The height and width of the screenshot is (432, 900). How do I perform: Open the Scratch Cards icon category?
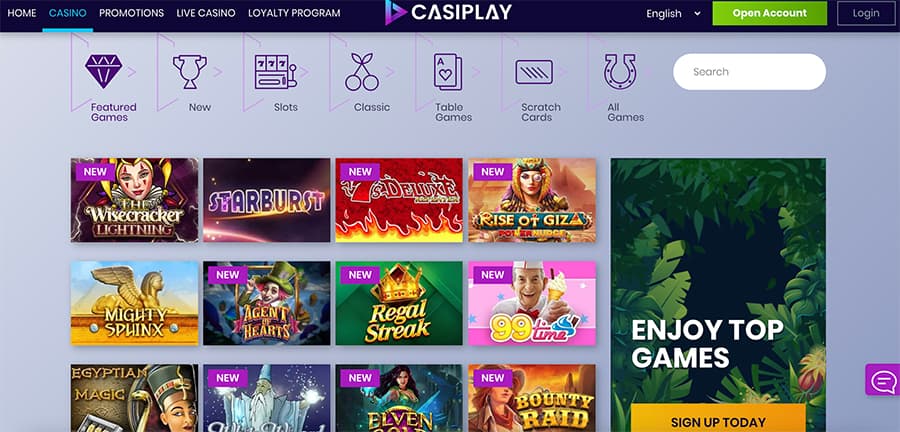tap(534, 72)
